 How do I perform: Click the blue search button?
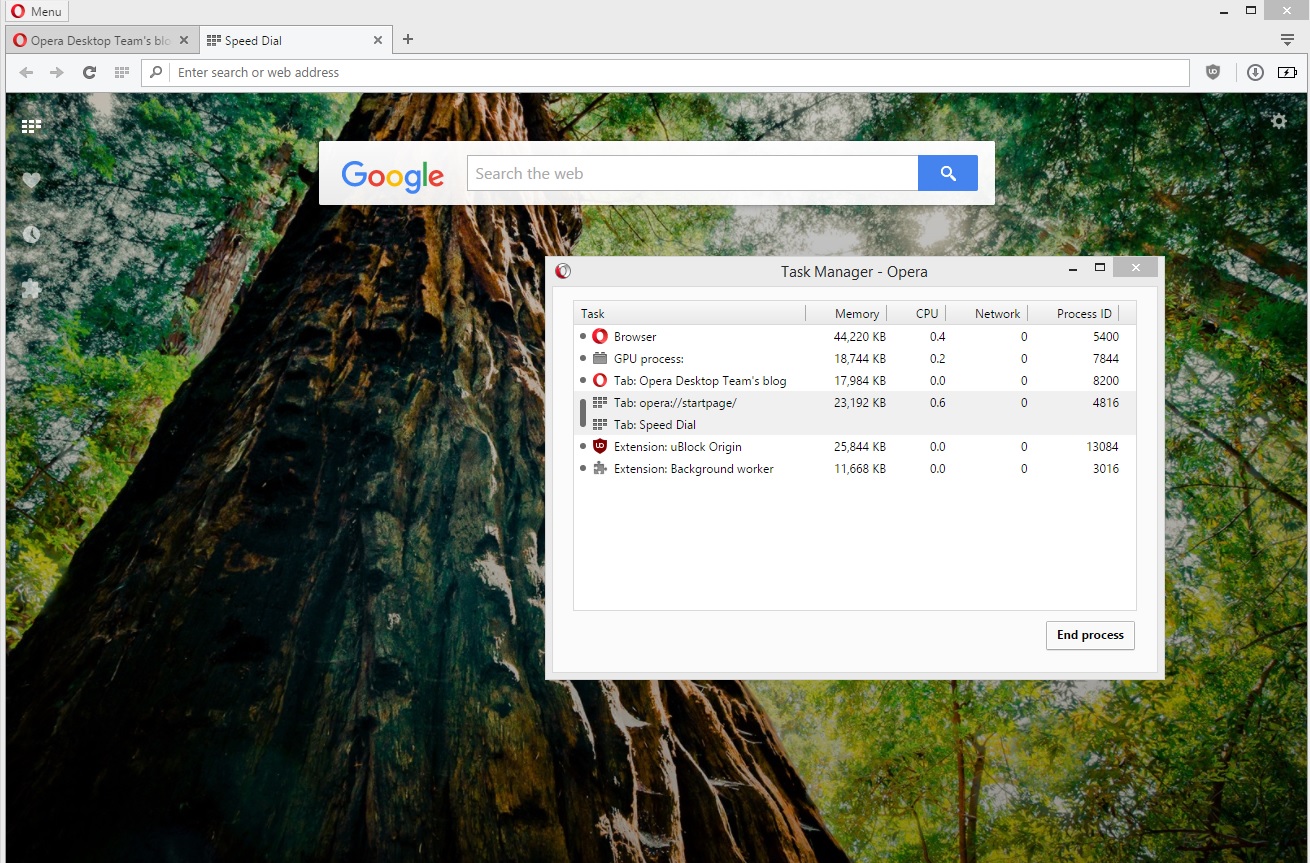948,173
